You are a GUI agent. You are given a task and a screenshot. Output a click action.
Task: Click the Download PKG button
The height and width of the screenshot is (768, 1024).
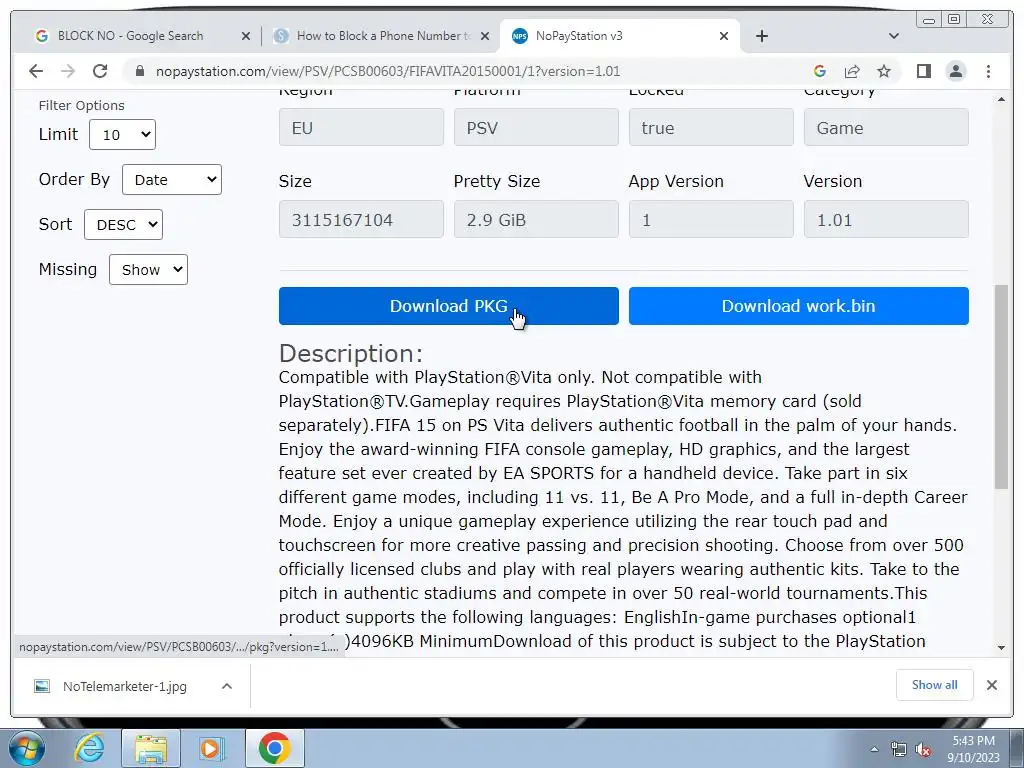point(449,306)
